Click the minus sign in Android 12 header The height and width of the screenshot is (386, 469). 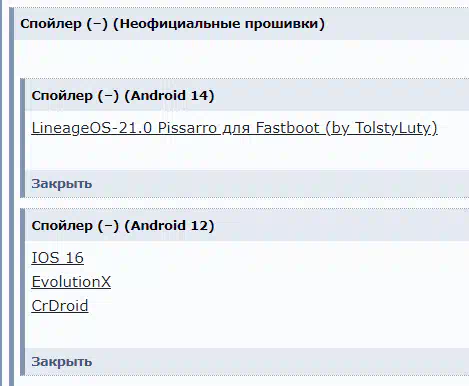click(108, 226)
